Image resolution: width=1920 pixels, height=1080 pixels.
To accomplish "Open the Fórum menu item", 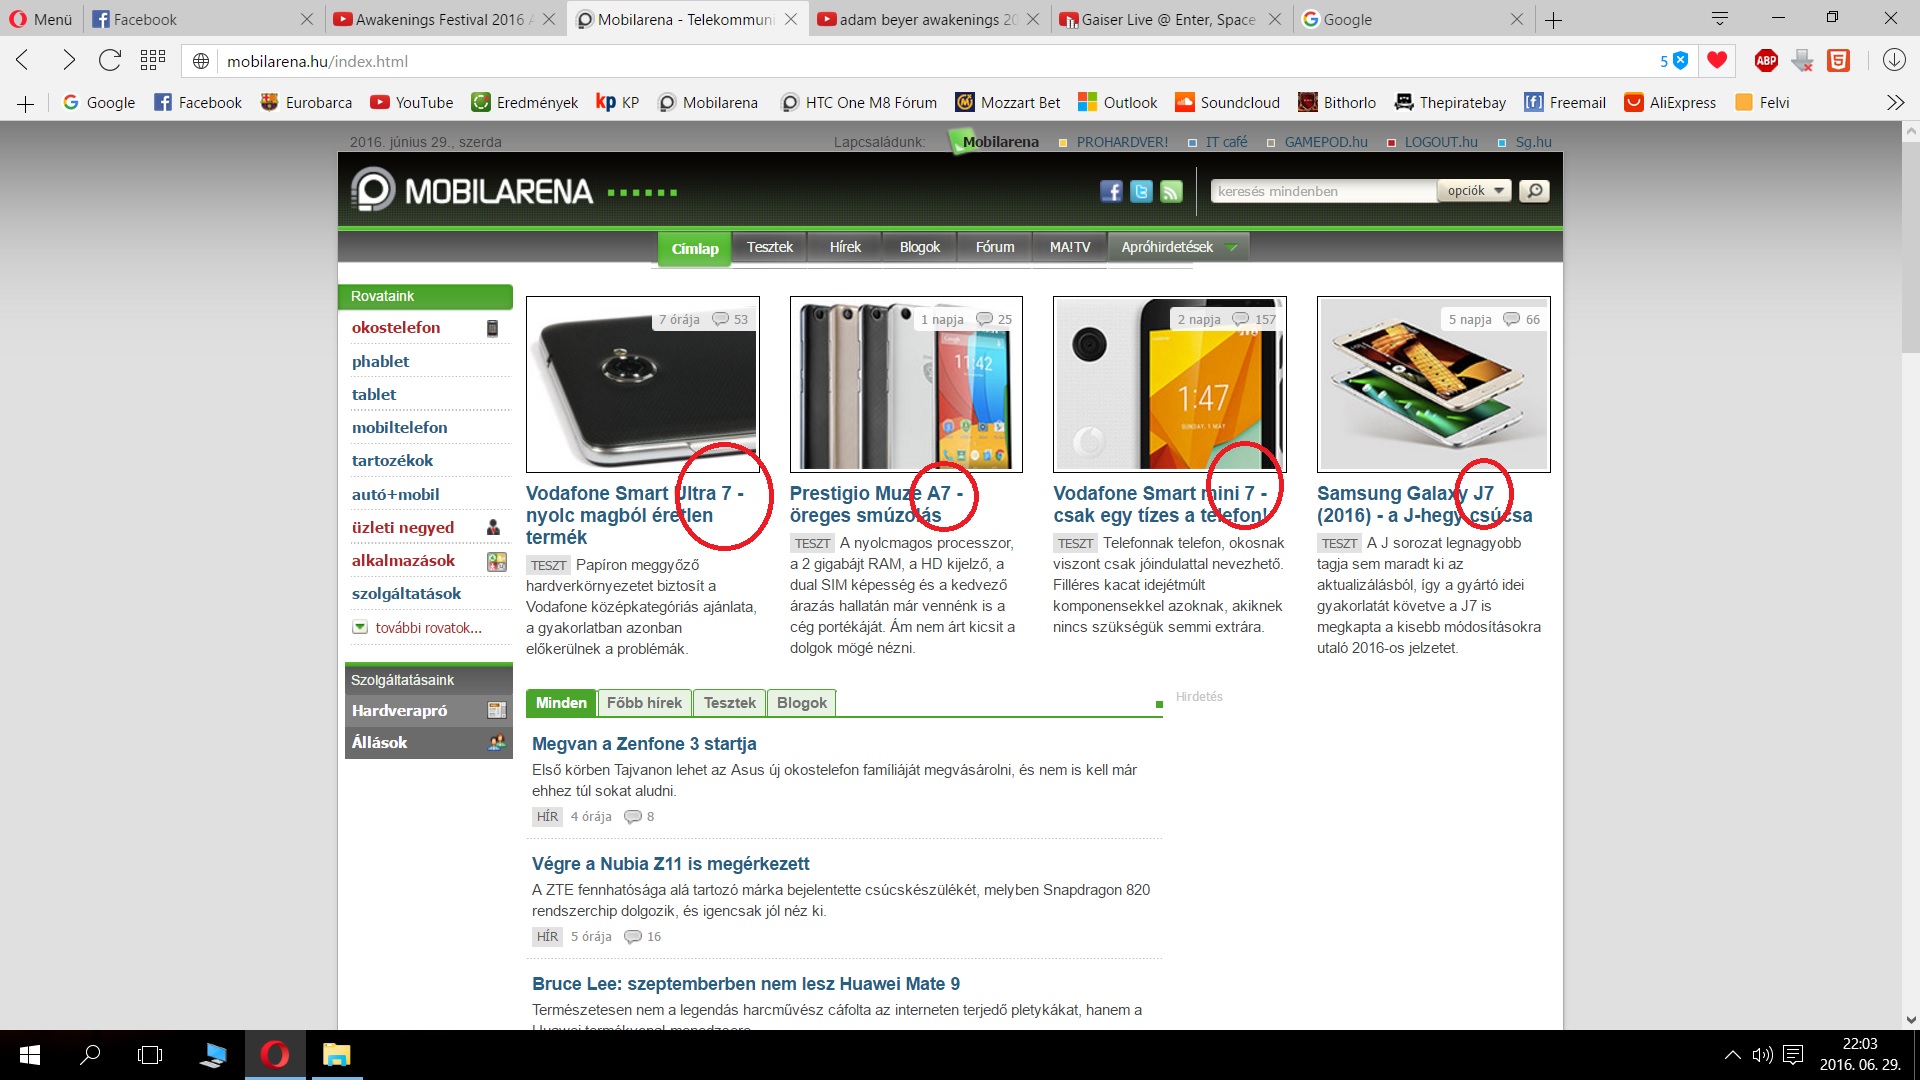I will 994,247.
